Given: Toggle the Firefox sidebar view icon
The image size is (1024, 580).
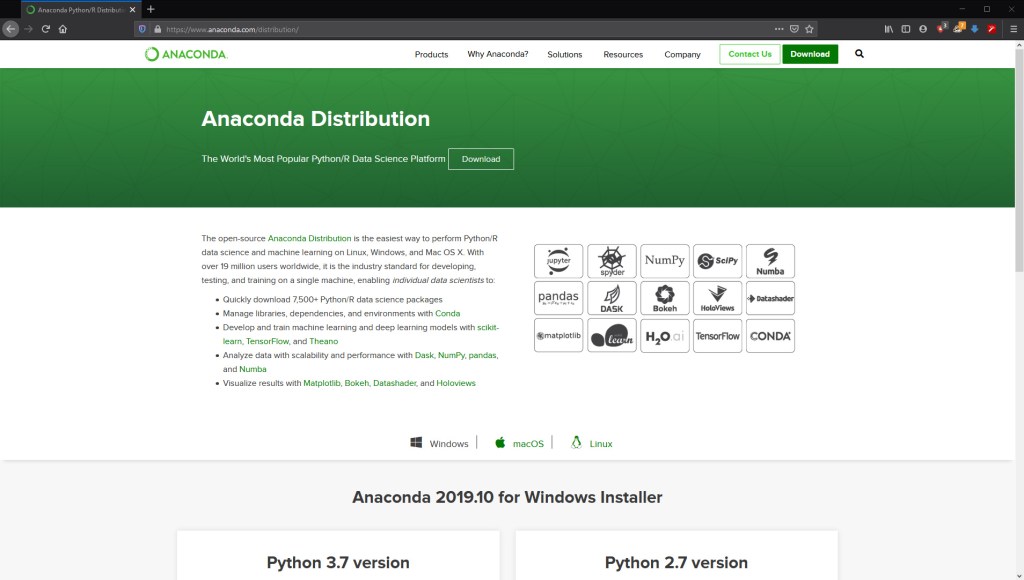Looking at the screenshot, I should point(906,29).
